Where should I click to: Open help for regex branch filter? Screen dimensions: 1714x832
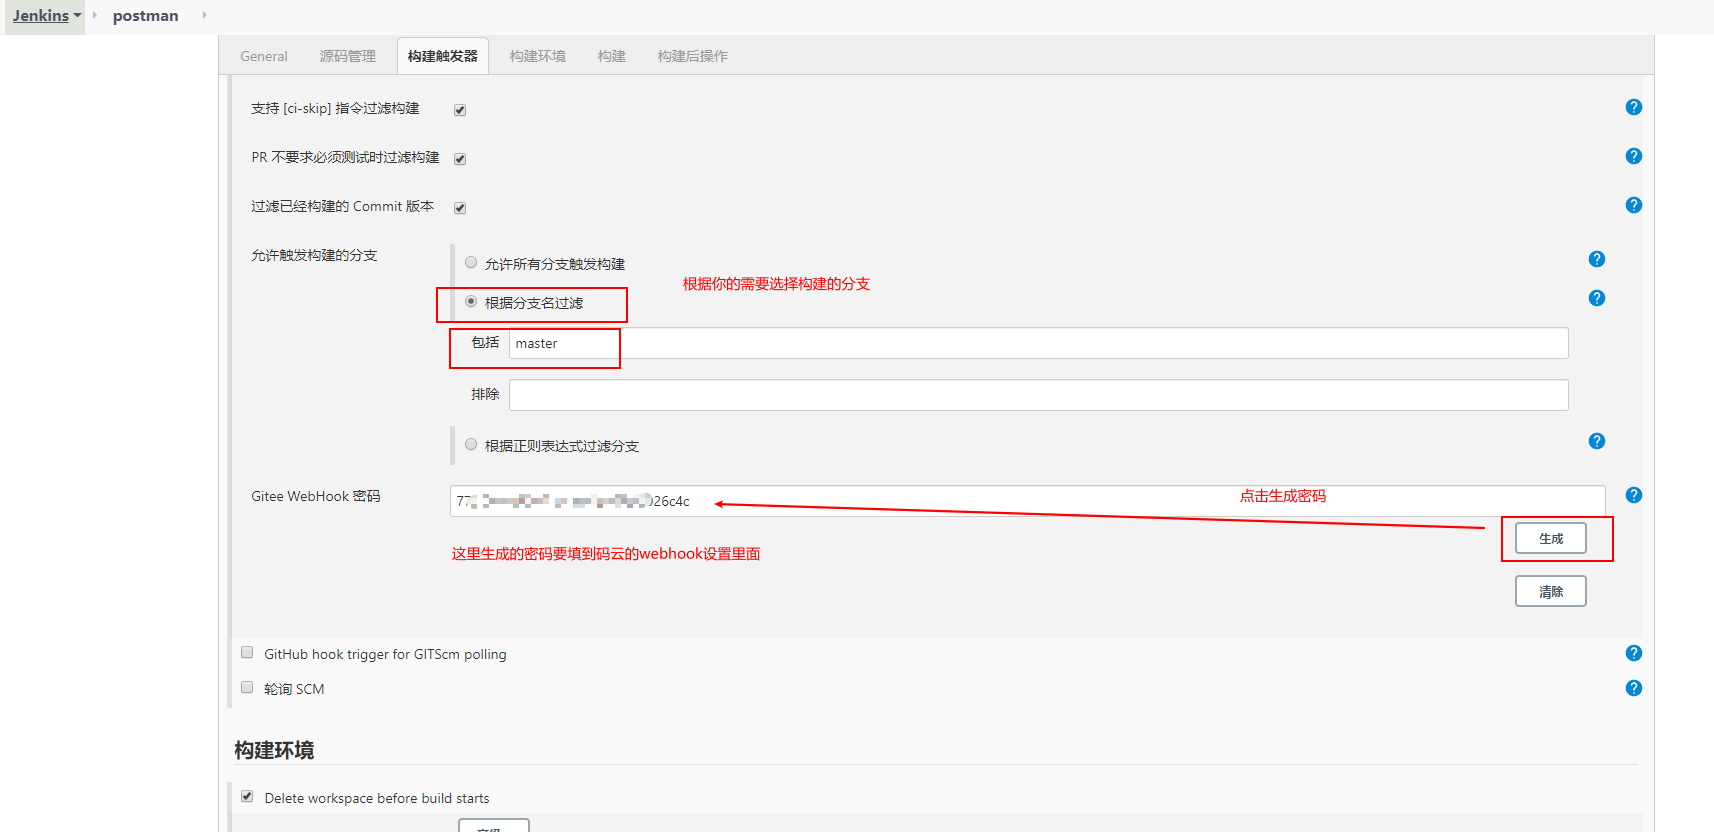click(x=1596, y=441)
